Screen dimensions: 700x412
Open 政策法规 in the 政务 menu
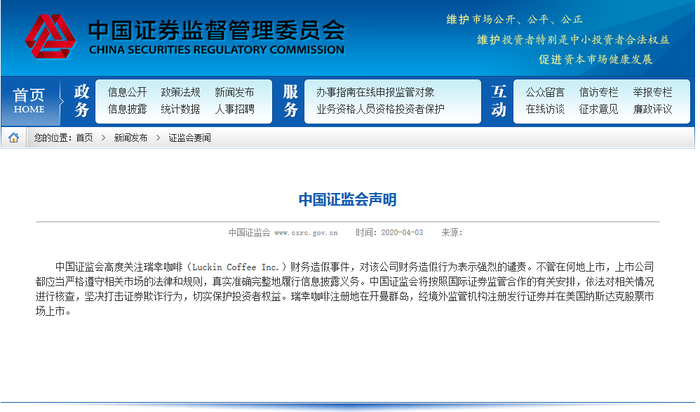click(181, 92)
